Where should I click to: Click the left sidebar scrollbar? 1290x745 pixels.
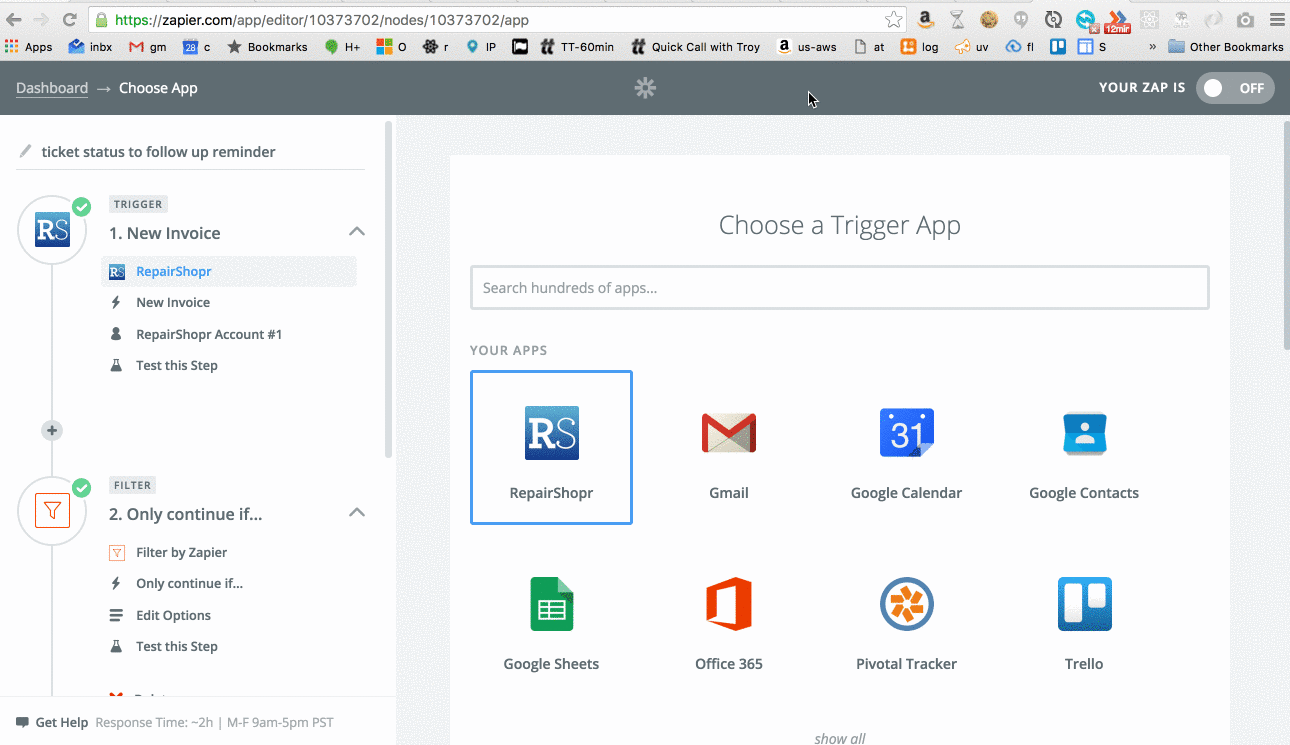[x=388, y=290]
